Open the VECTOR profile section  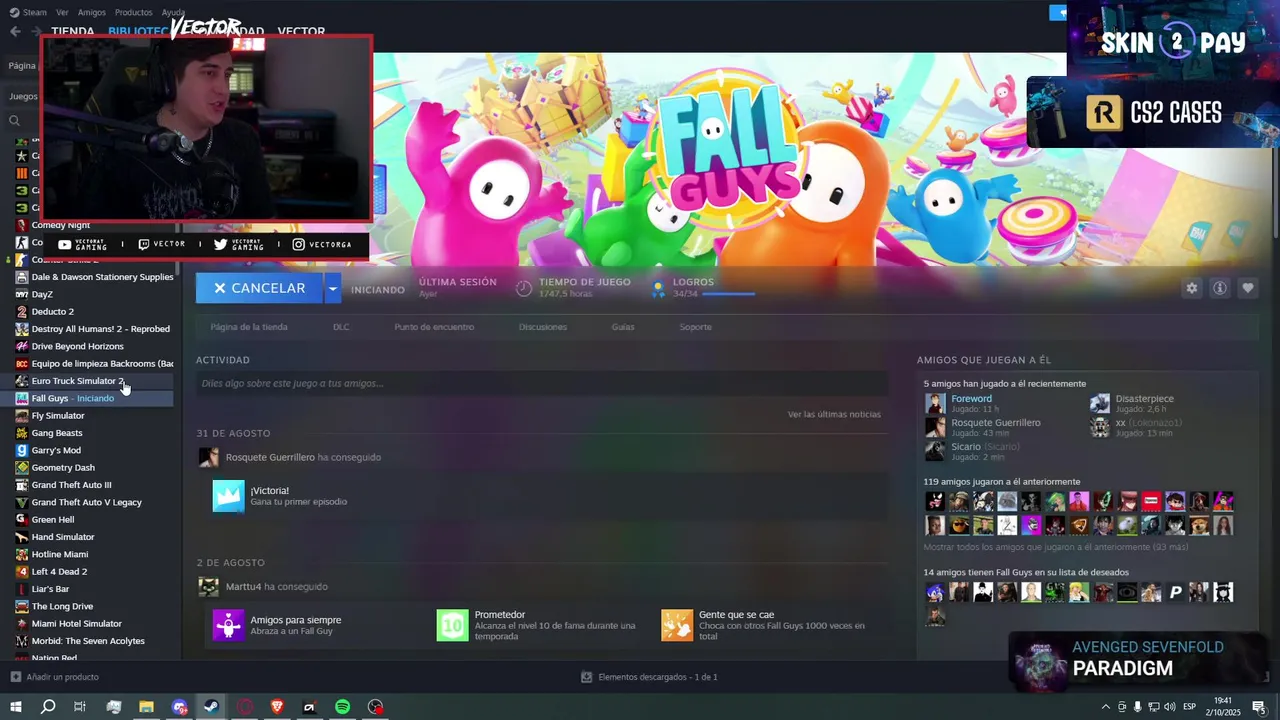click(x=301, y=31)
